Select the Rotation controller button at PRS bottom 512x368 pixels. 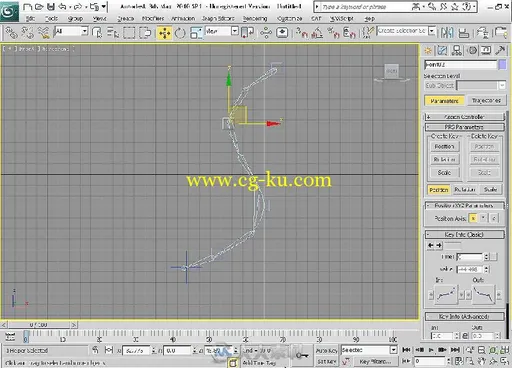(464, 190)
